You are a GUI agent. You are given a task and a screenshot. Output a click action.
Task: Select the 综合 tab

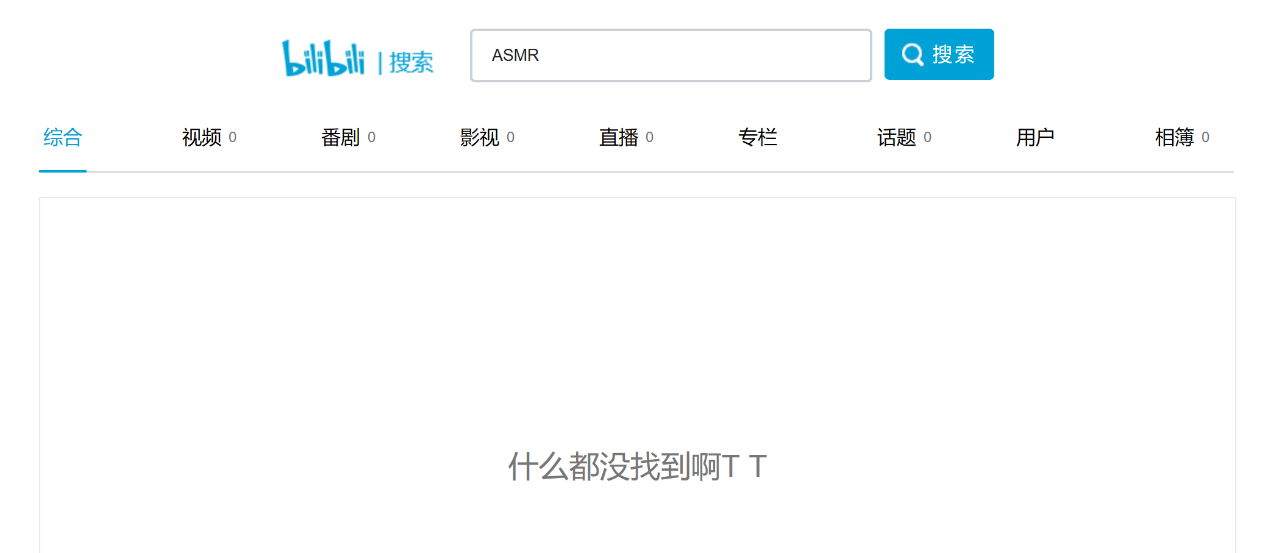tap(63, 138)
